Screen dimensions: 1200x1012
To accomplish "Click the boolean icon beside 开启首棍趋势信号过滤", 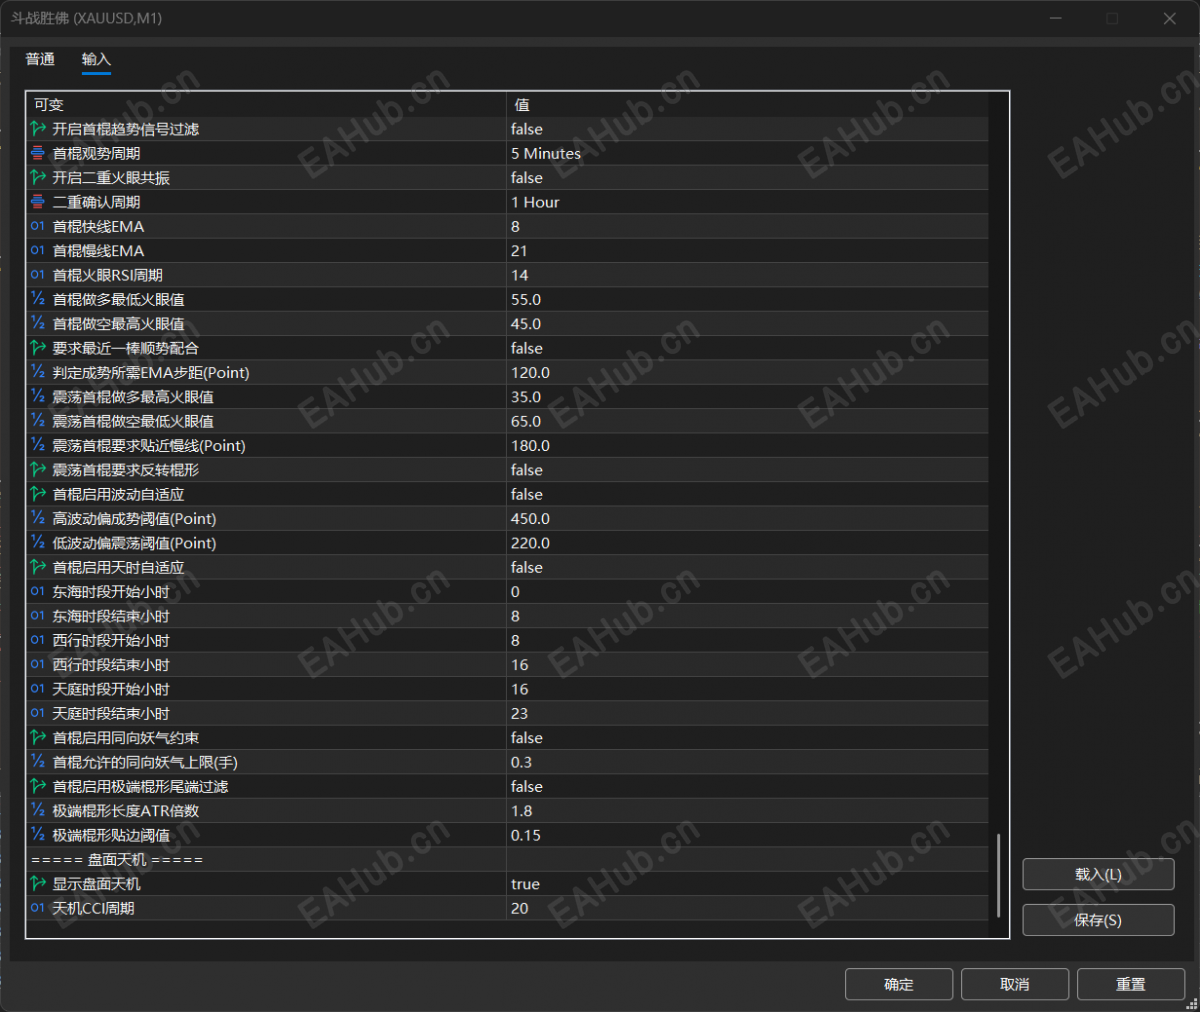I will (x=38, y=129).
